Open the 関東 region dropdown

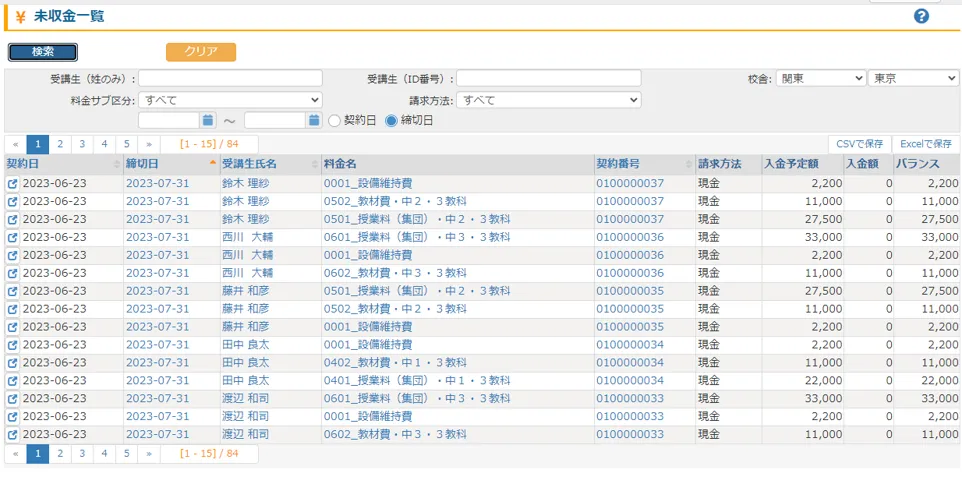[x=820, y=79]
